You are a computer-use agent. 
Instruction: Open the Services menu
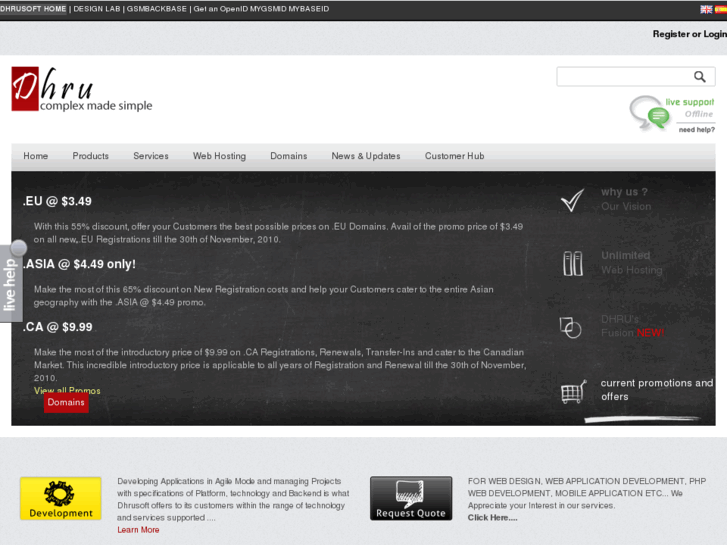[x=151, y=156]
